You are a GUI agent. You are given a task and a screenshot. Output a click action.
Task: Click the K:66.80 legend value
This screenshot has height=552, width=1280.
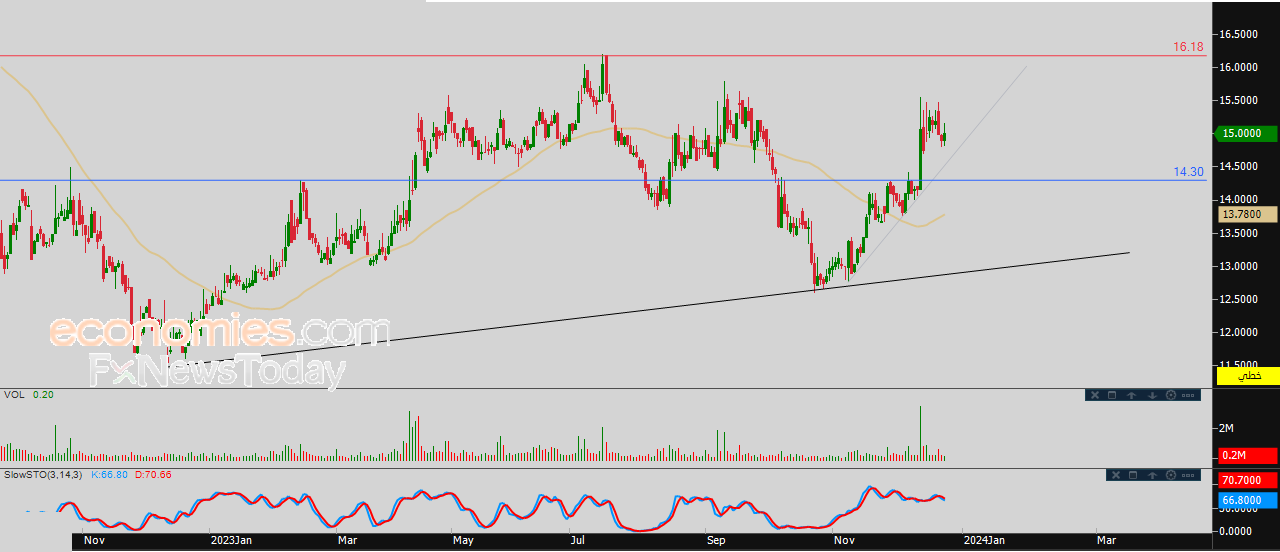coord(110,474)
